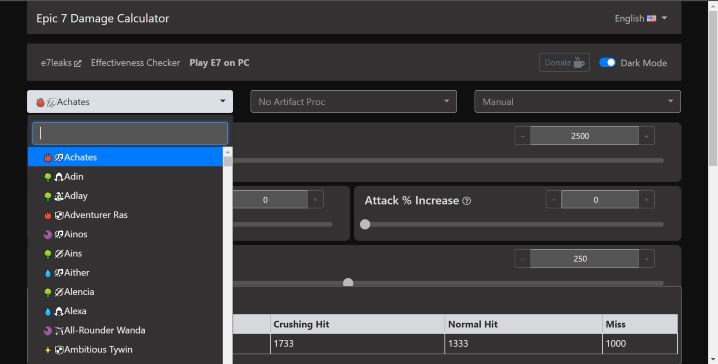Click the Crushing Hit column header
Image resolution: width=718 pixels, height=364 pixels.
(357, 324)
